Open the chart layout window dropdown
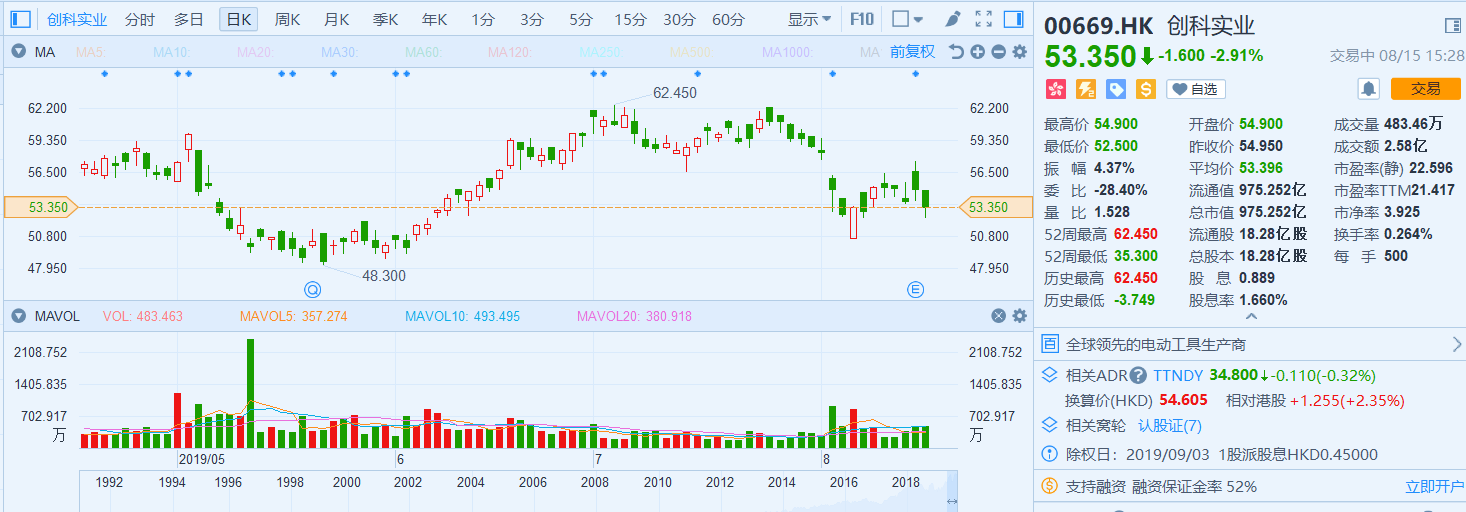The height and width of the screenshot is (512, 1466). [x=908, y=19]
